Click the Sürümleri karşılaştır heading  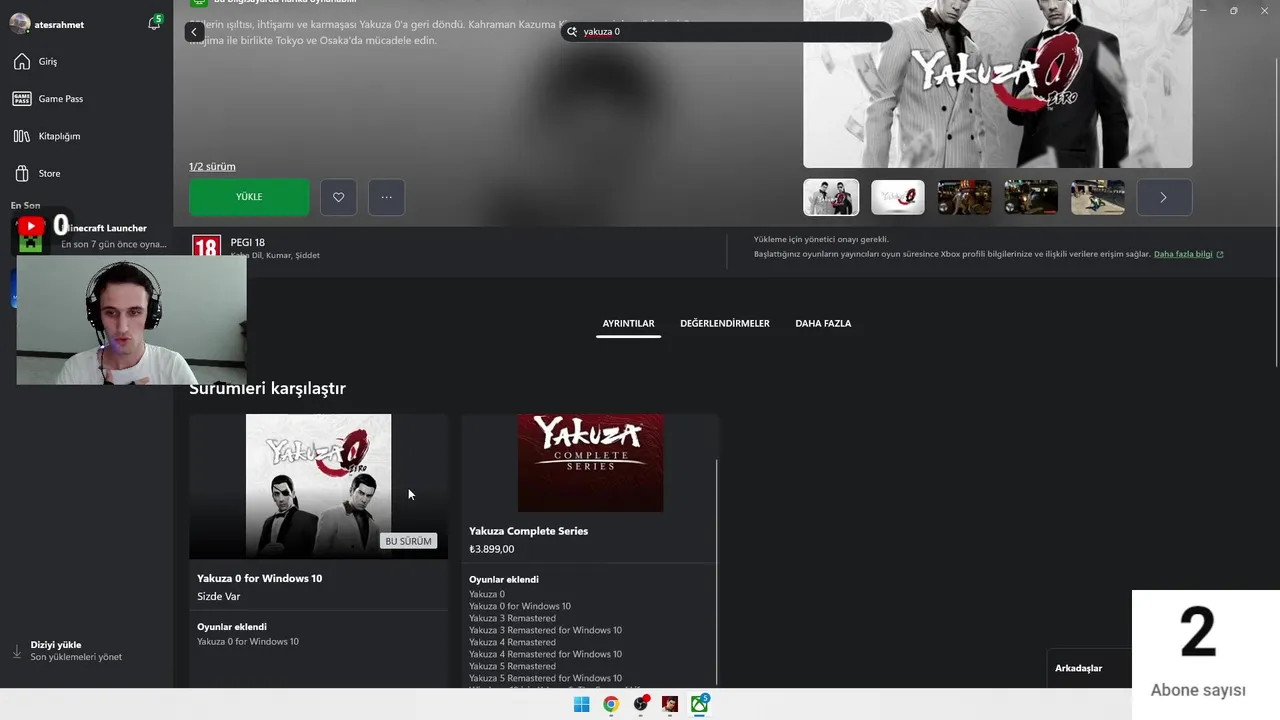click(267, 388)
